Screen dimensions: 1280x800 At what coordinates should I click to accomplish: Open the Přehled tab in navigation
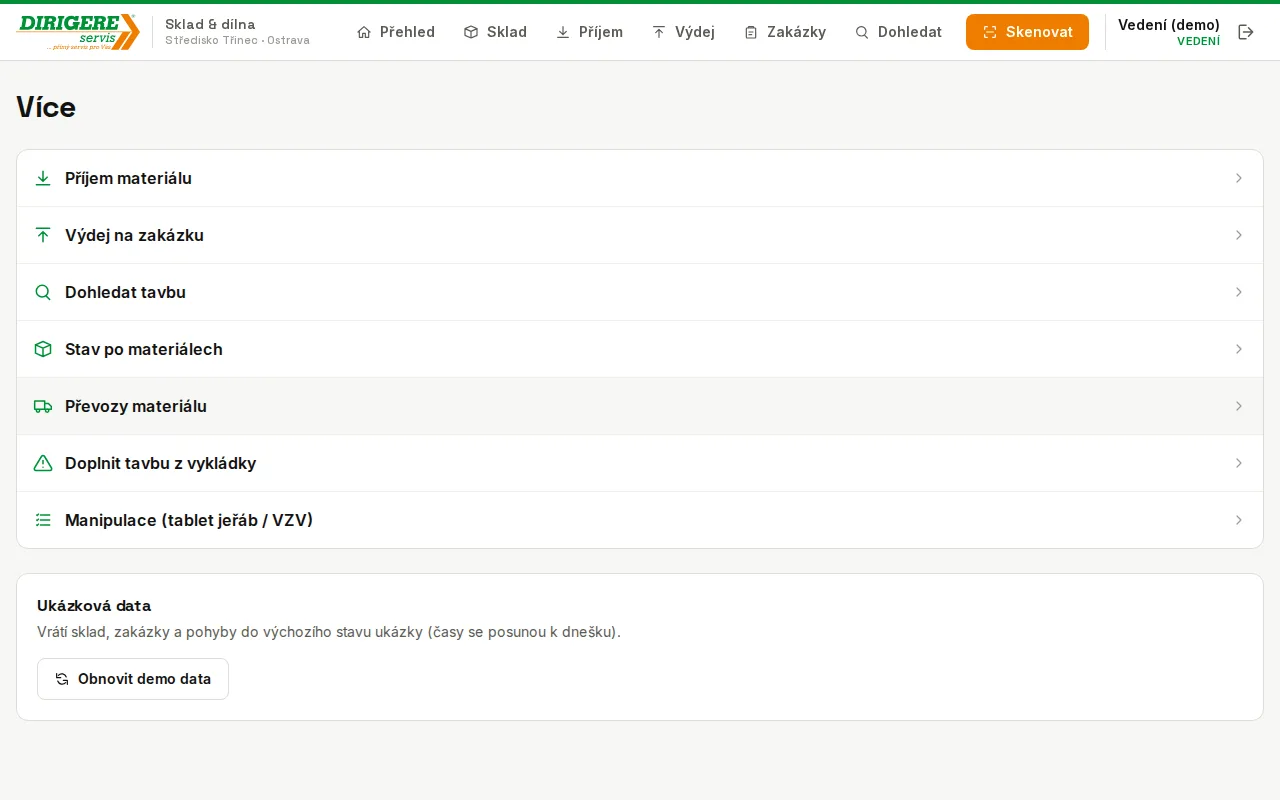pyautogui.click(x=396, y=32)
